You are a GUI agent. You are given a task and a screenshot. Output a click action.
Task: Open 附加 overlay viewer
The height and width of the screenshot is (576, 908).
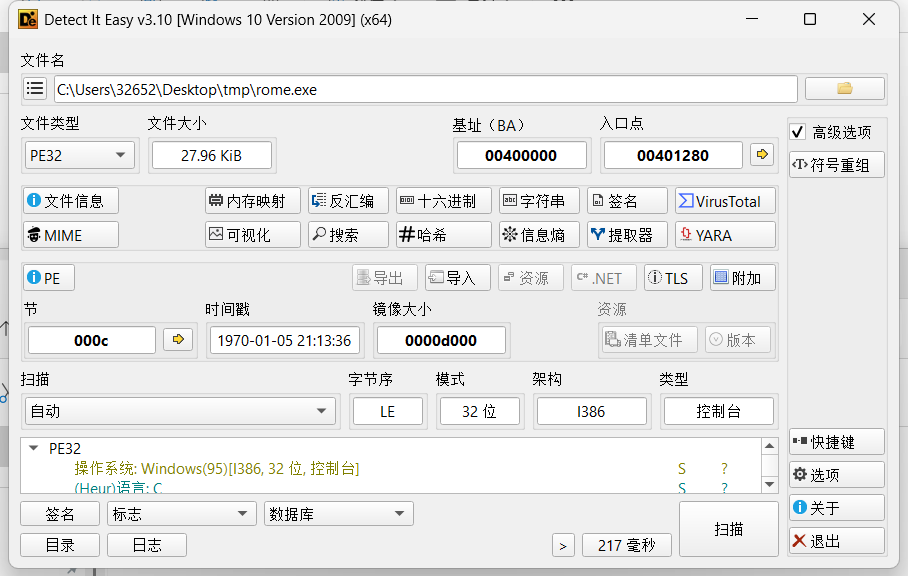[x=742, y=278]
